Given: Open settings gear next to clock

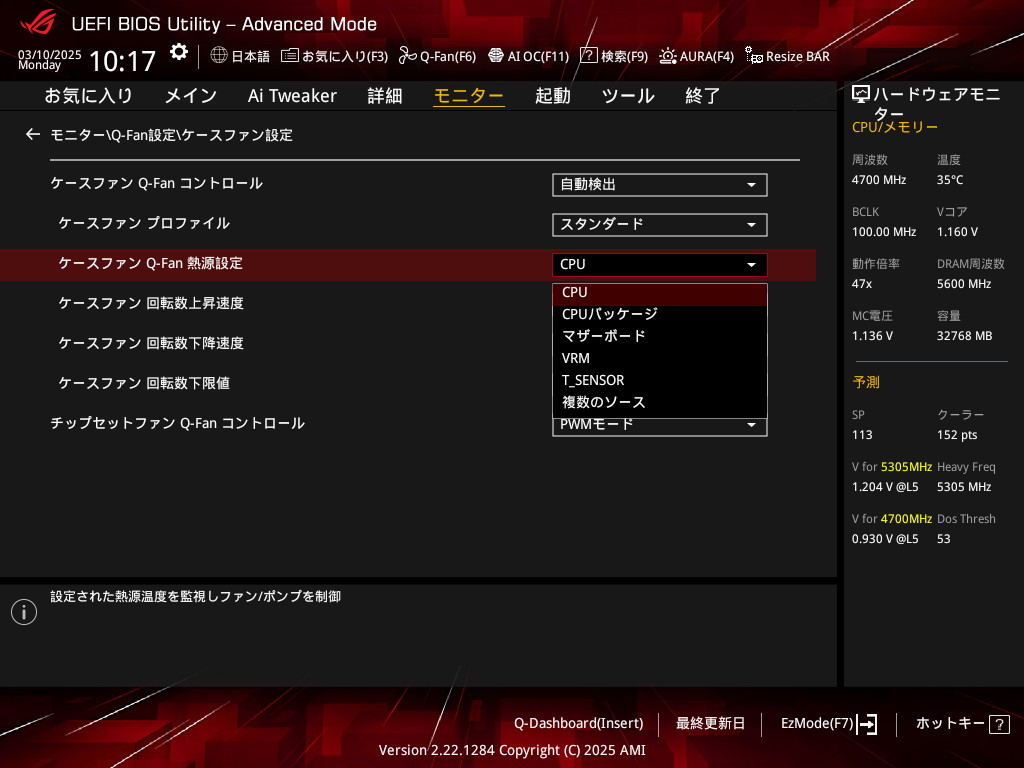Looking at the screenshot, I should [x=178, y=52].
